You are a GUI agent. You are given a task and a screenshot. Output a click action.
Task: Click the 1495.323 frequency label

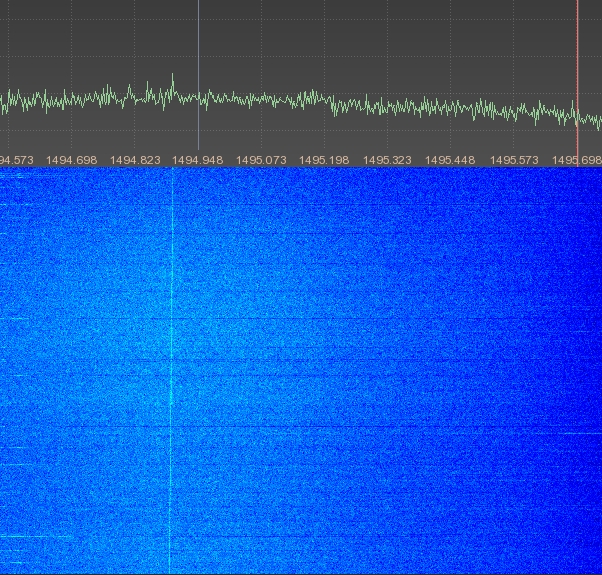(x=387, y=160)
